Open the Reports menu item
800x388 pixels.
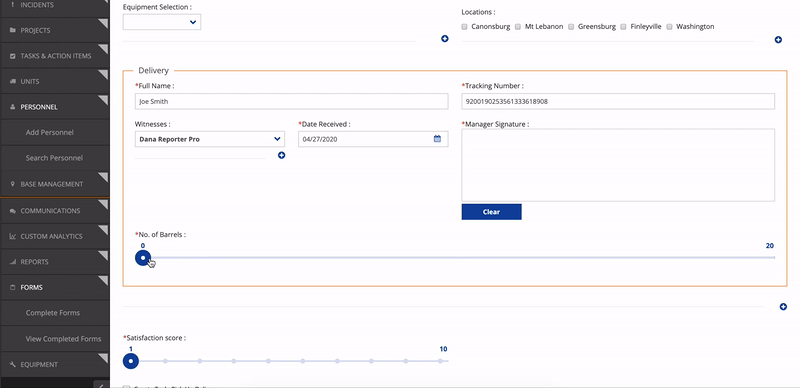(55, 262)
